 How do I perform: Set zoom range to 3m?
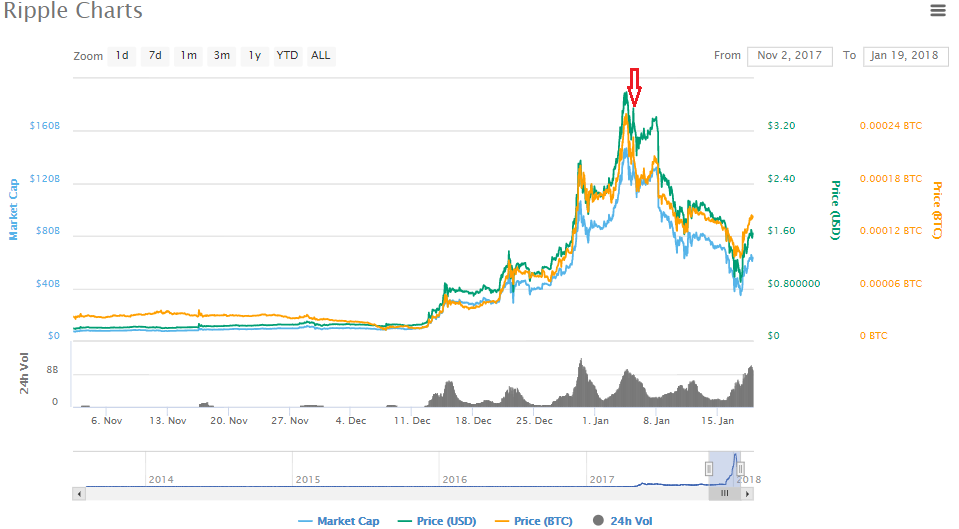pos(221,56)
